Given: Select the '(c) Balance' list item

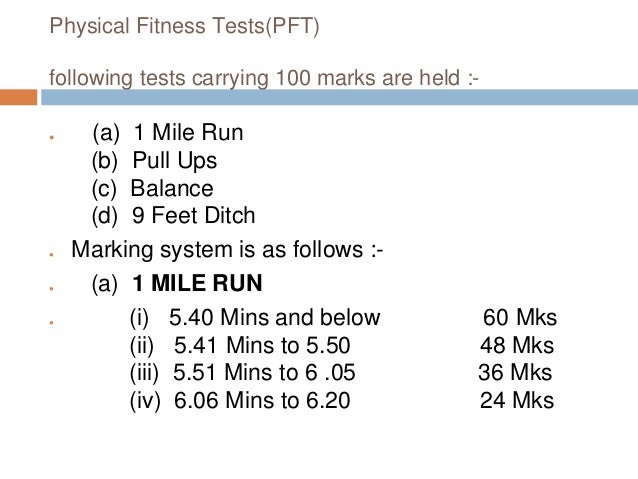Looking at the screenshot, I should 153,188.
